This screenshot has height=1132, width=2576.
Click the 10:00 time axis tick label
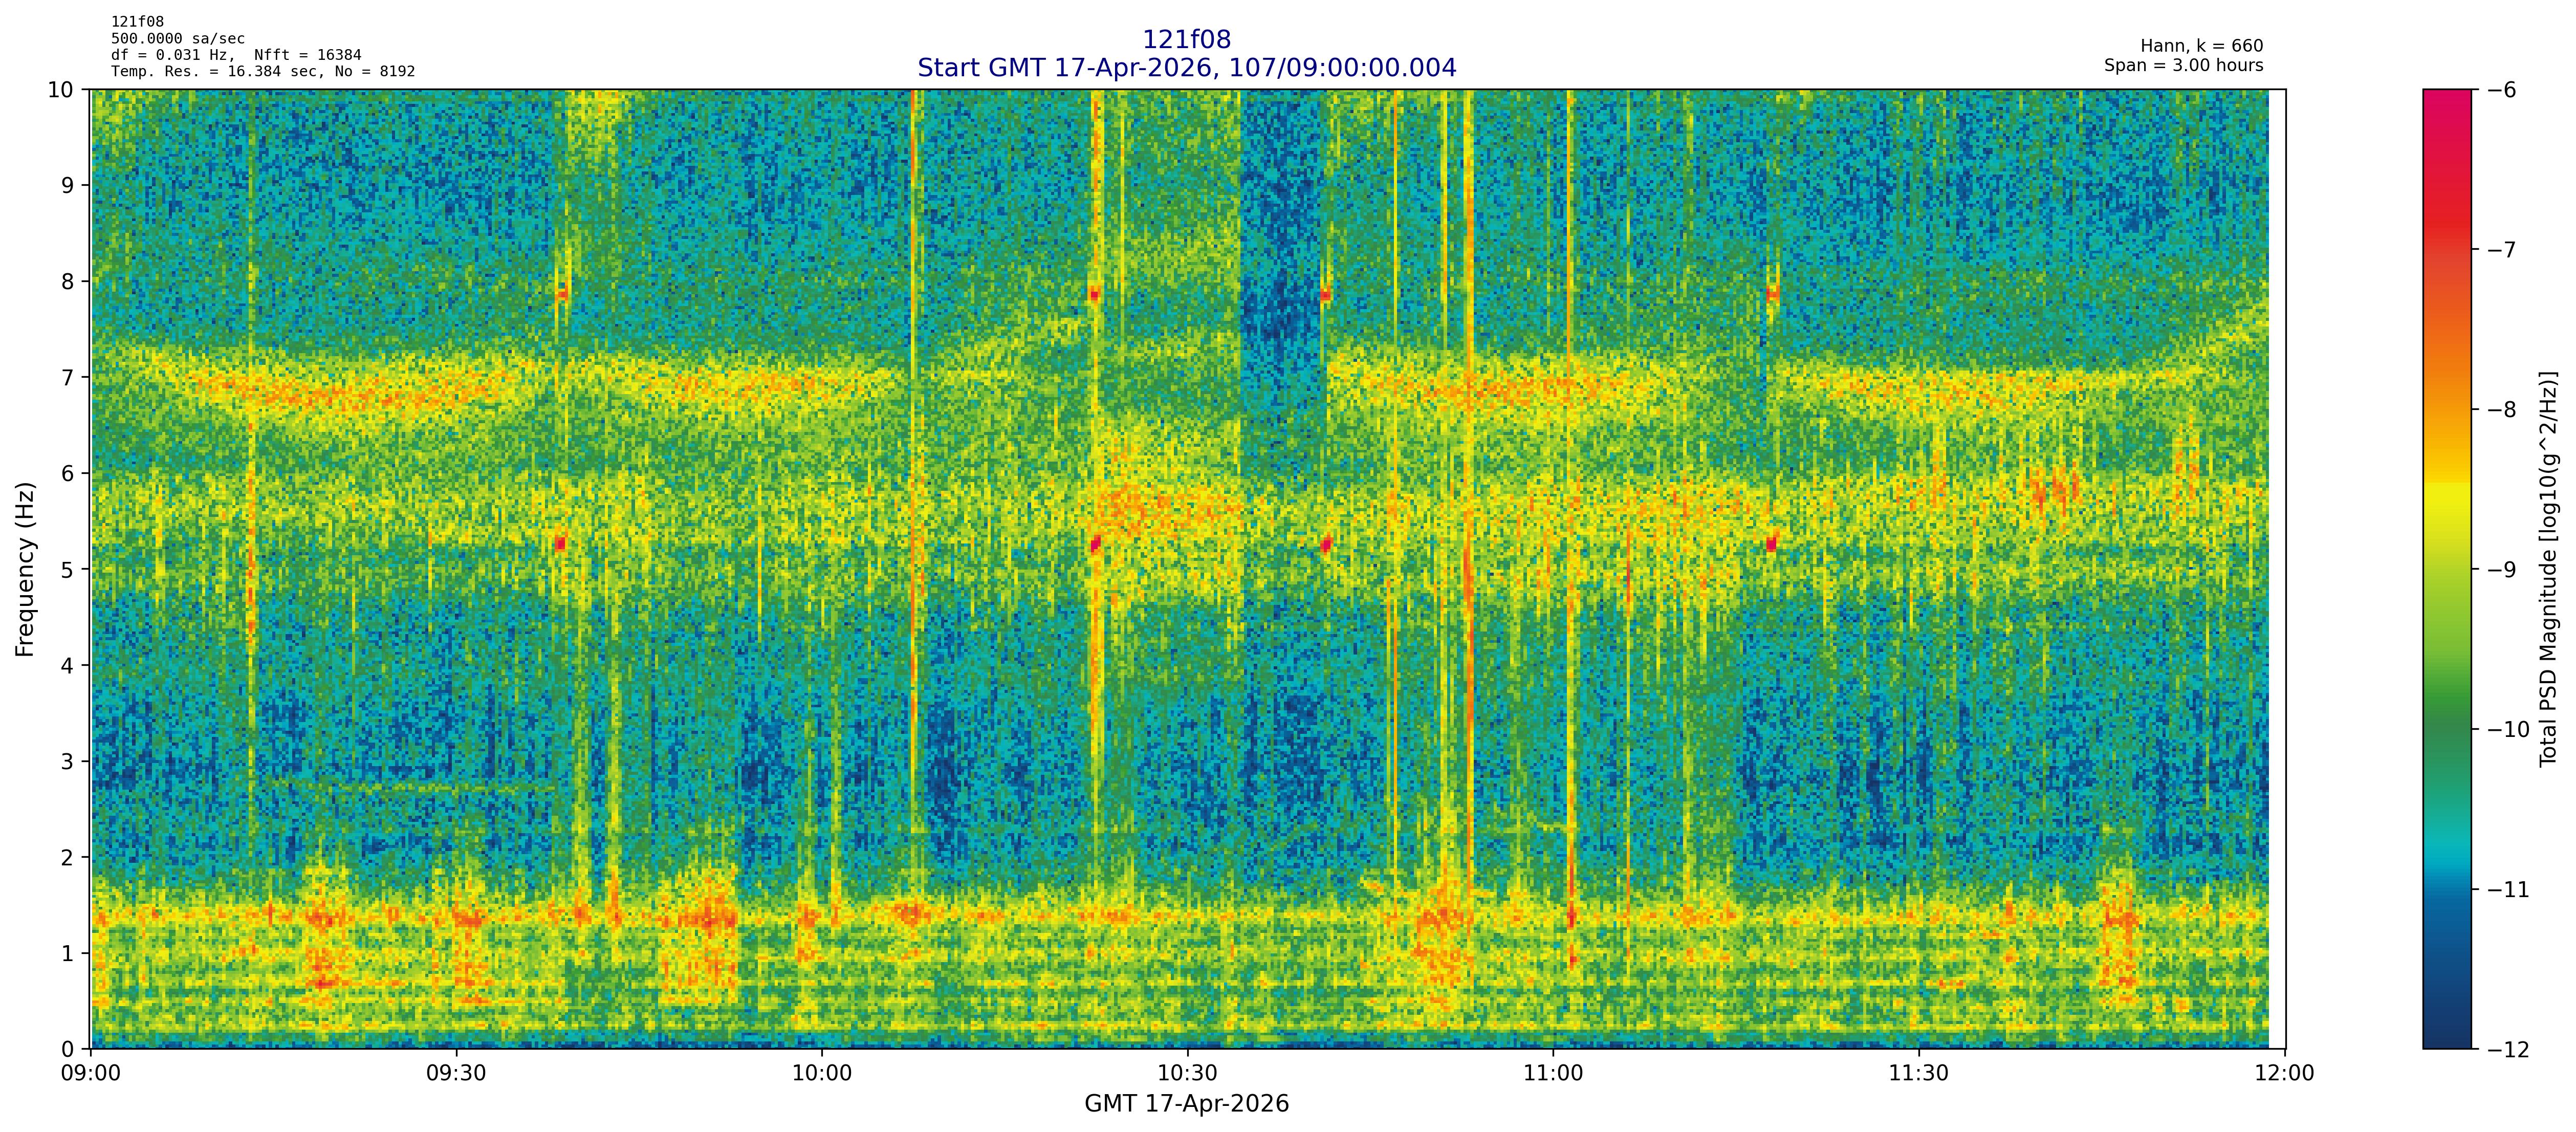(x=822, y=1074)
